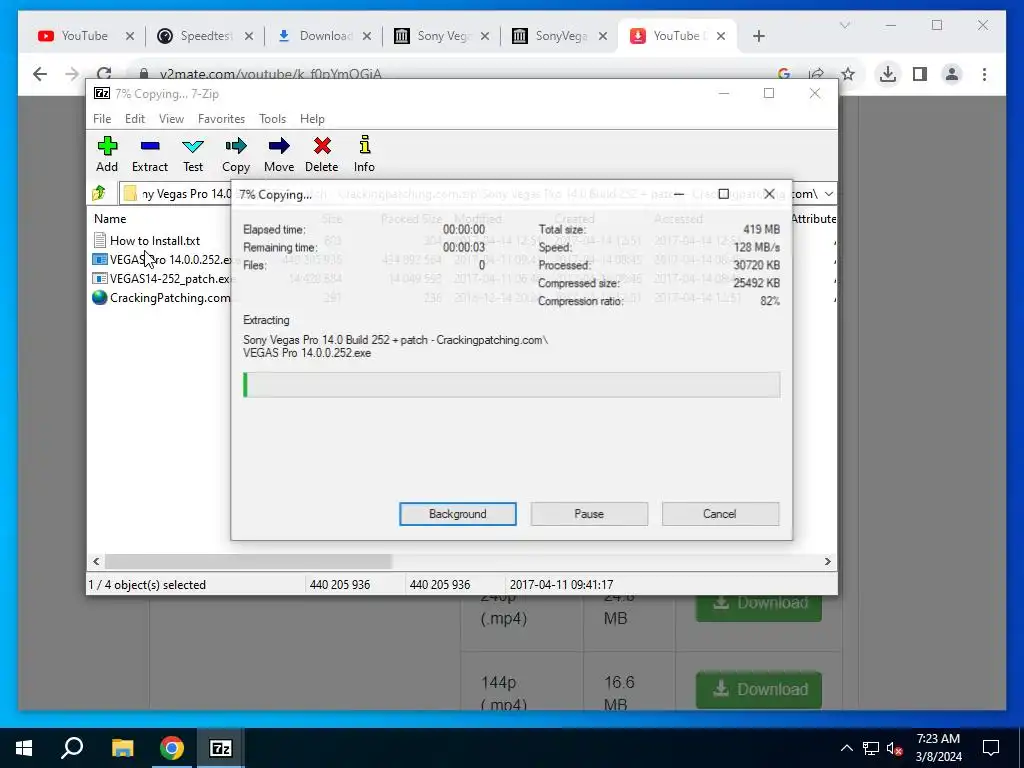Click the v2mate URL address bar
The height and width of the screenshot is (768, 1024).
(x=457, y=73)
